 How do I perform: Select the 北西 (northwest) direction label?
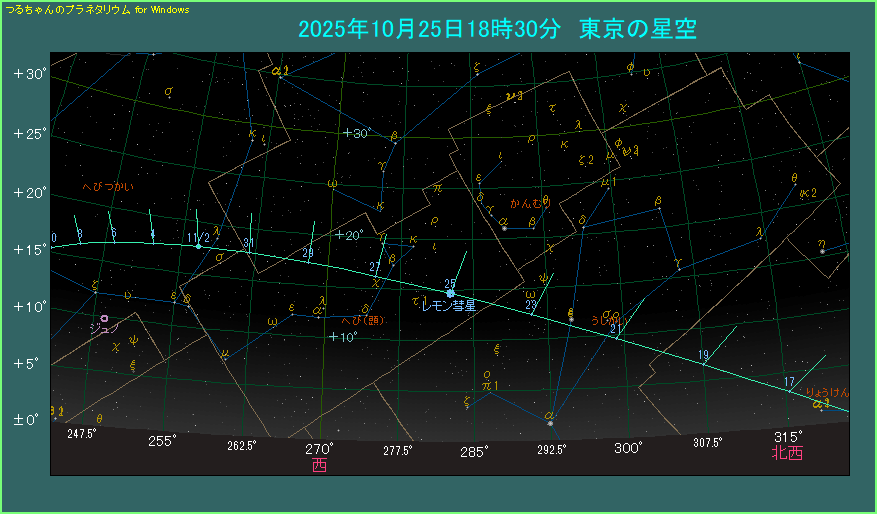pos(787,453)
